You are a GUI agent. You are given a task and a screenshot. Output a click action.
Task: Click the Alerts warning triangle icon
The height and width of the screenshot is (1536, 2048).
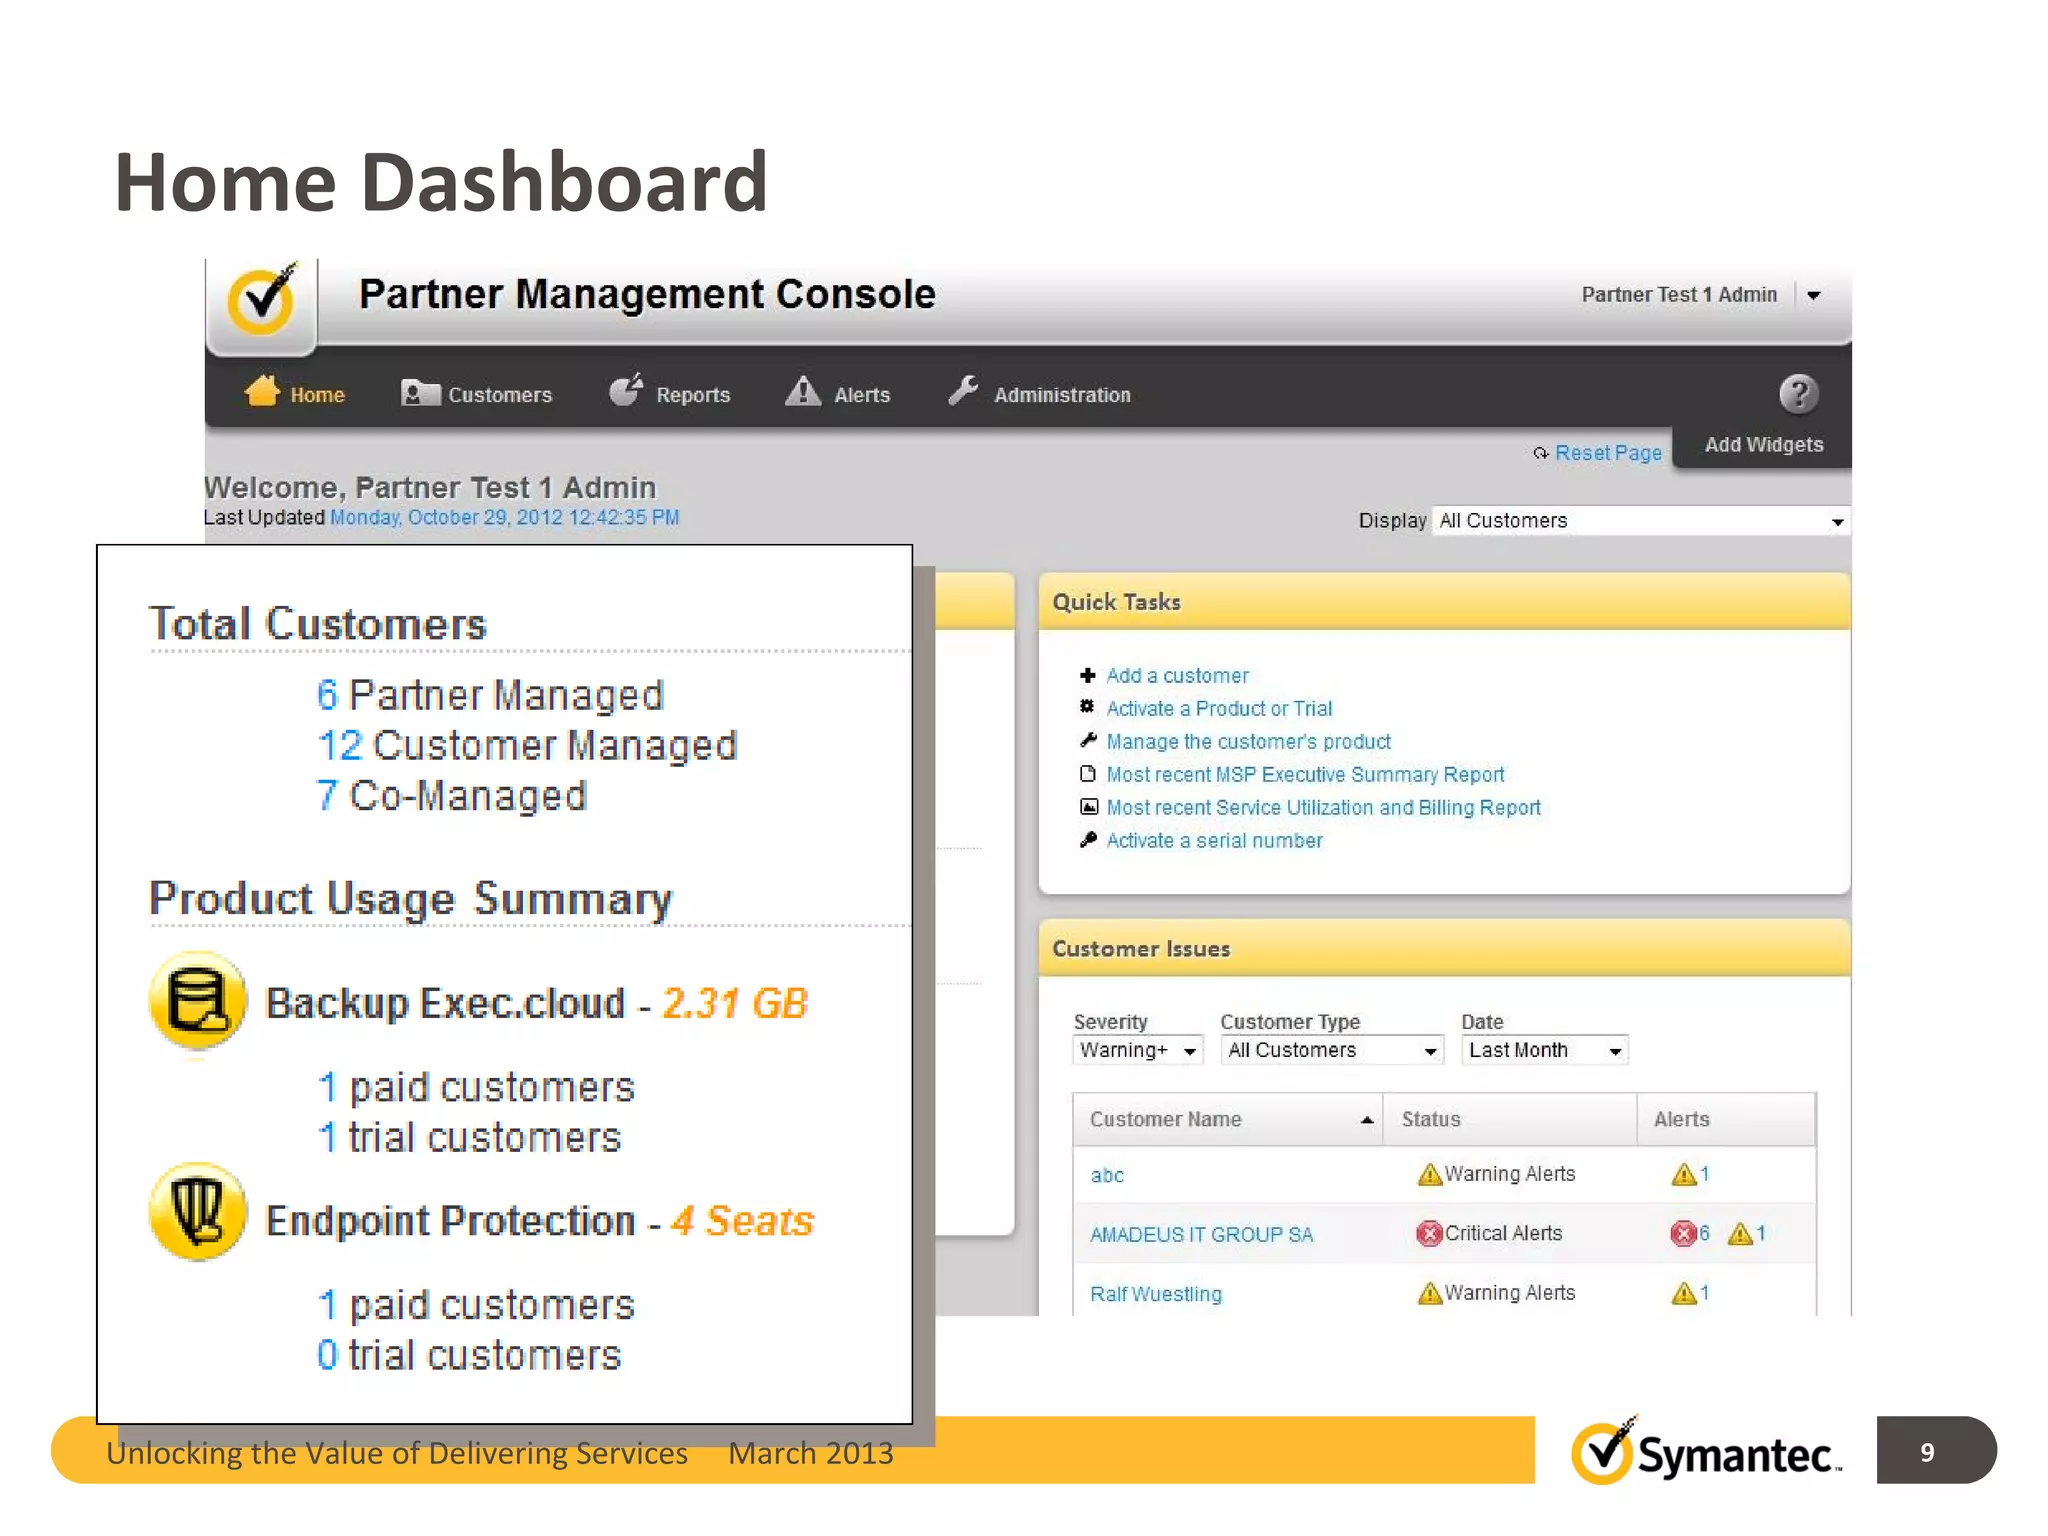coord(802,391)
